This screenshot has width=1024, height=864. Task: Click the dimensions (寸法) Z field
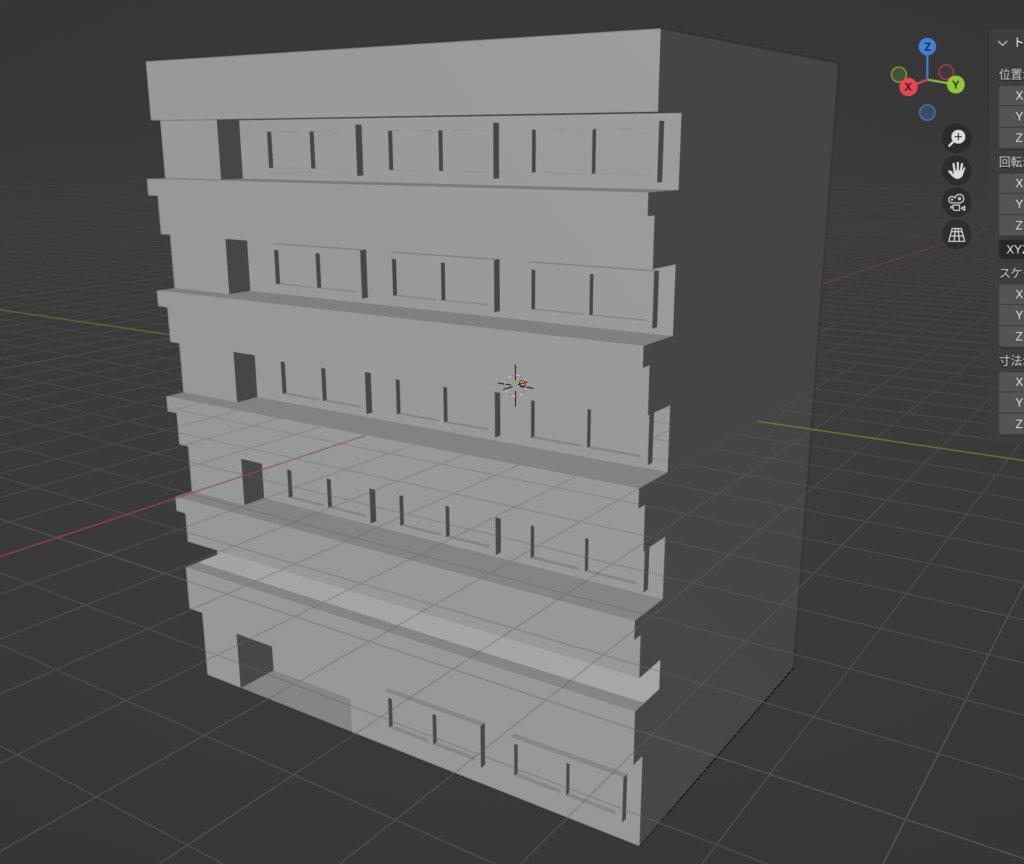[1011, 424]
